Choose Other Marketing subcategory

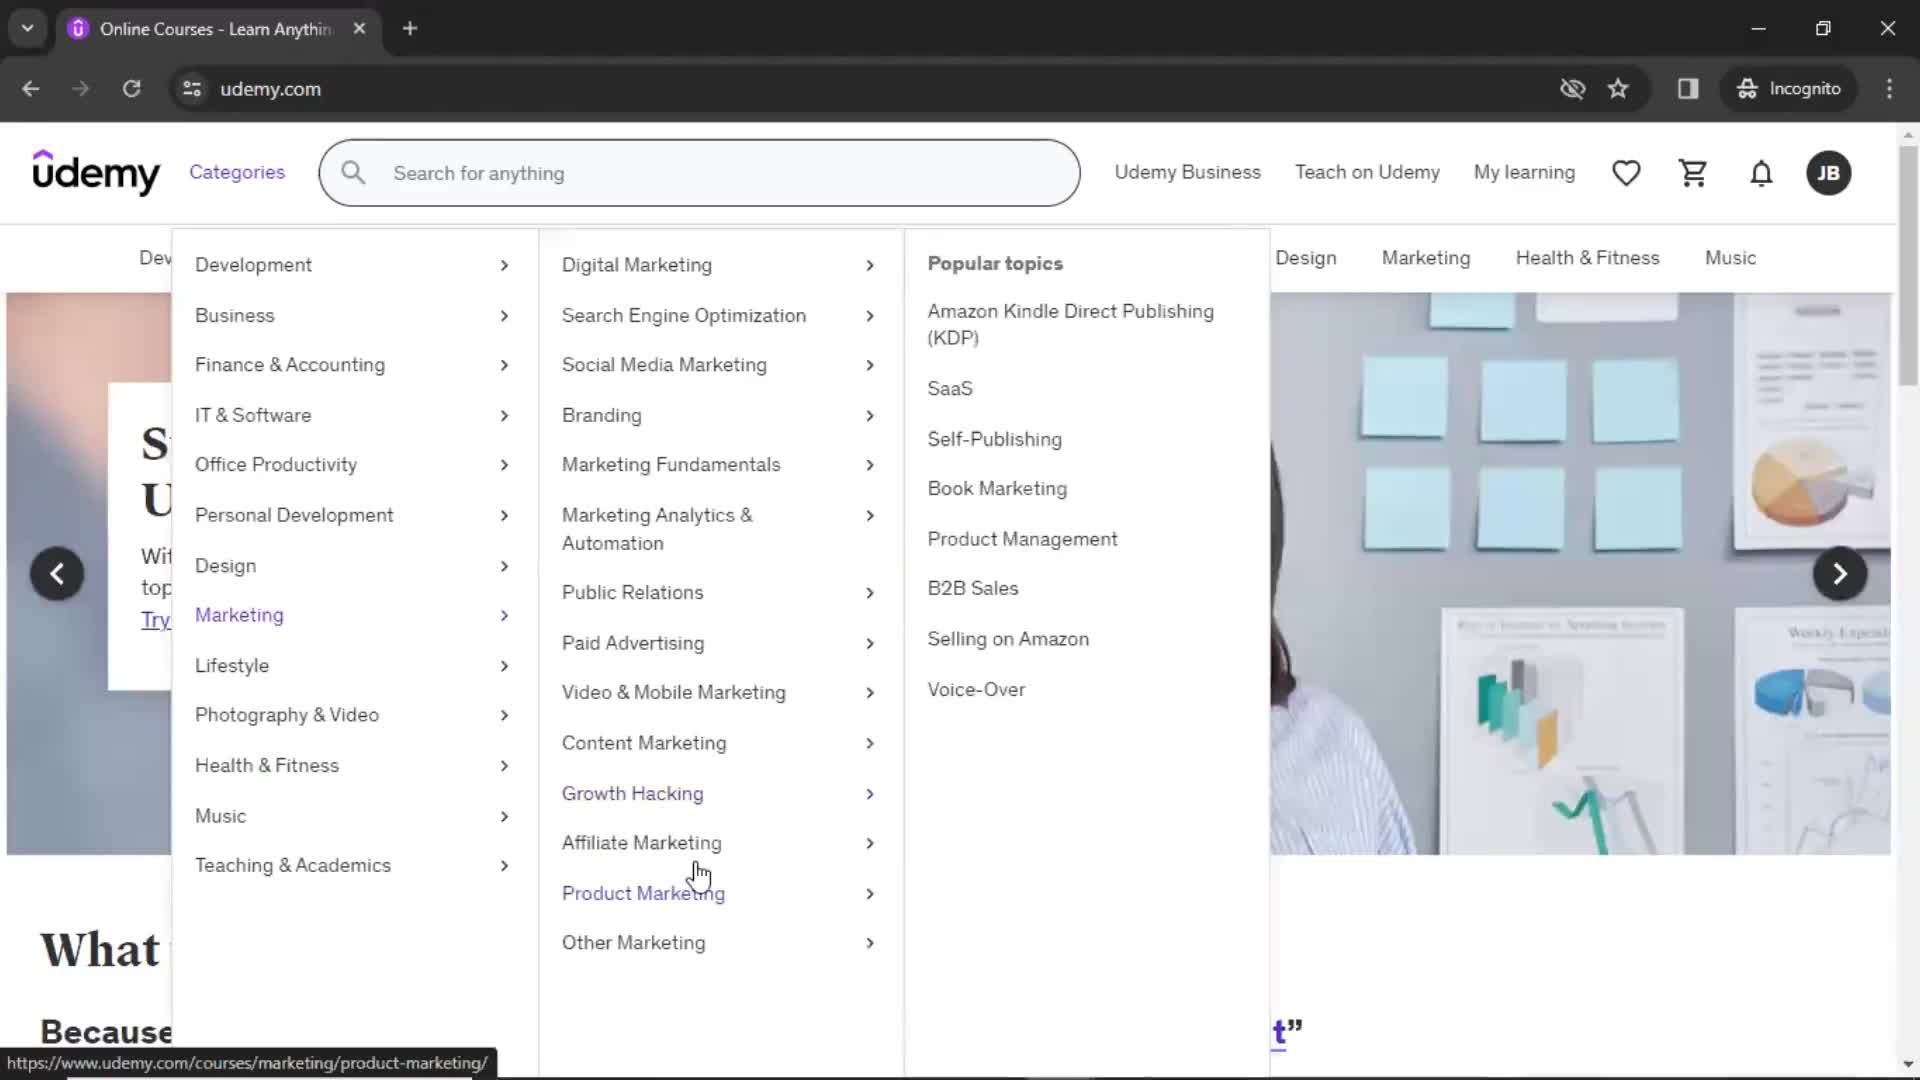point(633,943)
